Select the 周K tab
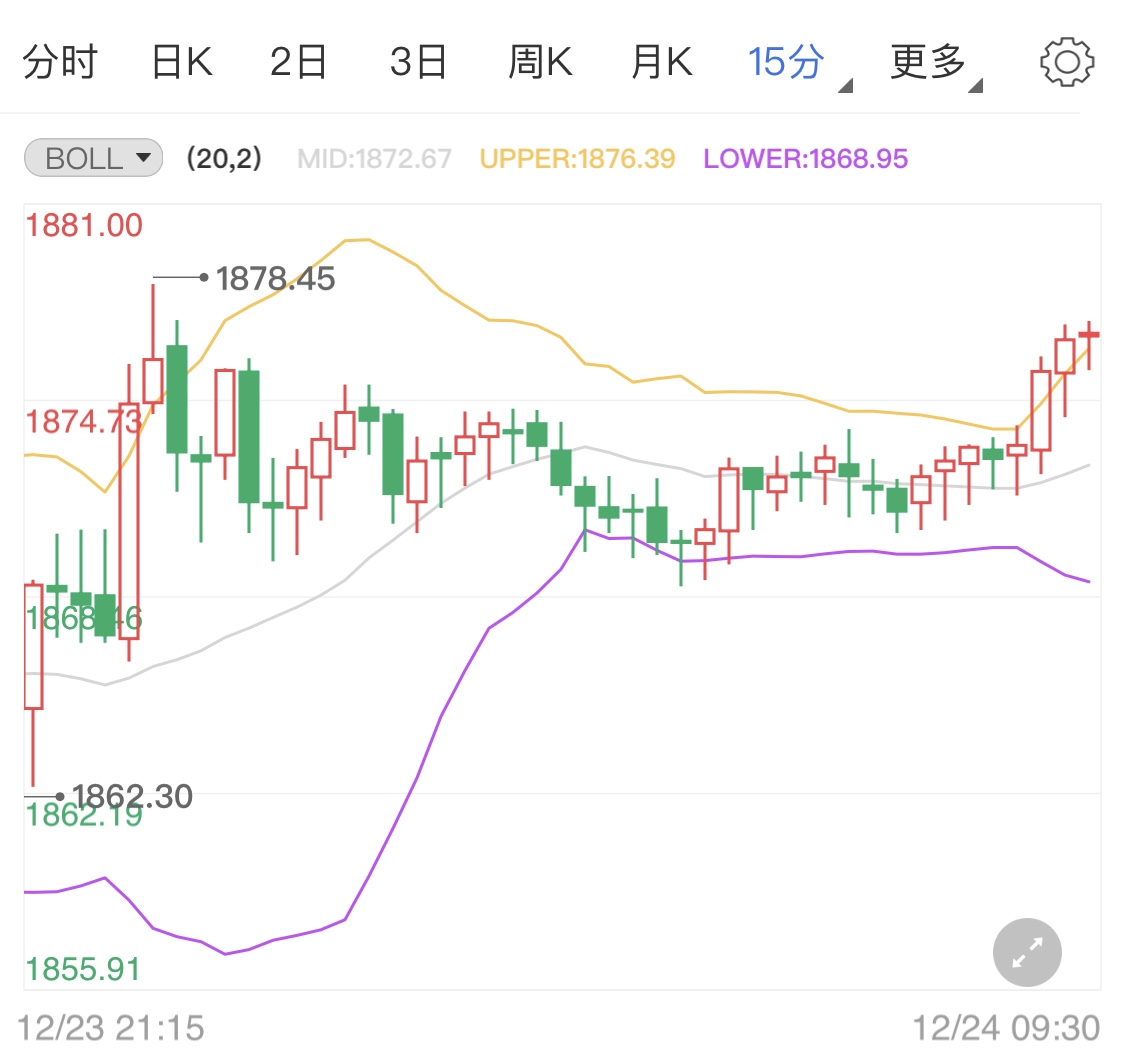This screenshot has height=1058, width=1125. click(540, 62)
